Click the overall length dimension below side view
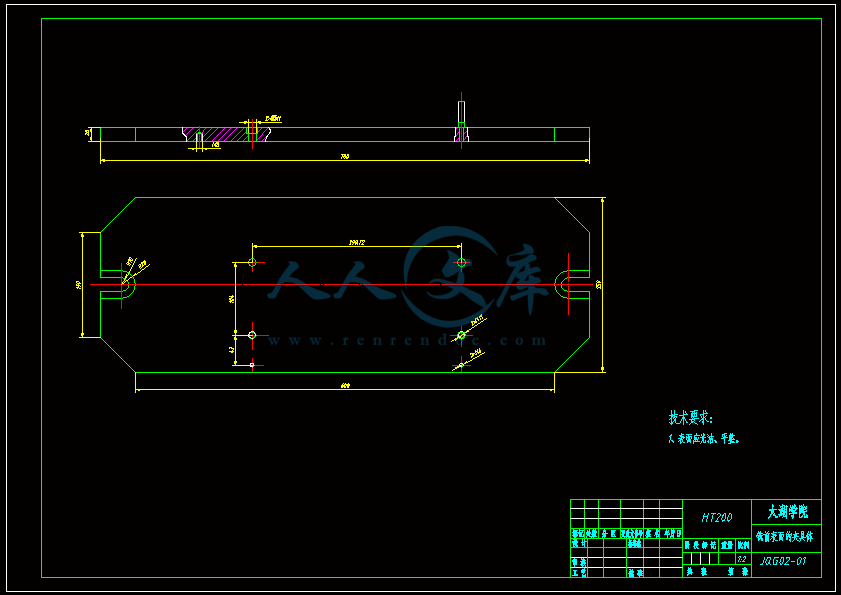This screenshot has width=841, height=595. coord(345,157)
